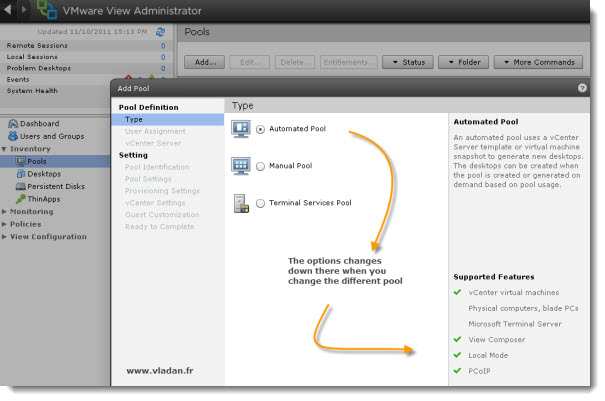The height and width of the screenshot is (401, 605).
Task: Select the vCenter Server wizard step
Action: [x=153, y=143]
